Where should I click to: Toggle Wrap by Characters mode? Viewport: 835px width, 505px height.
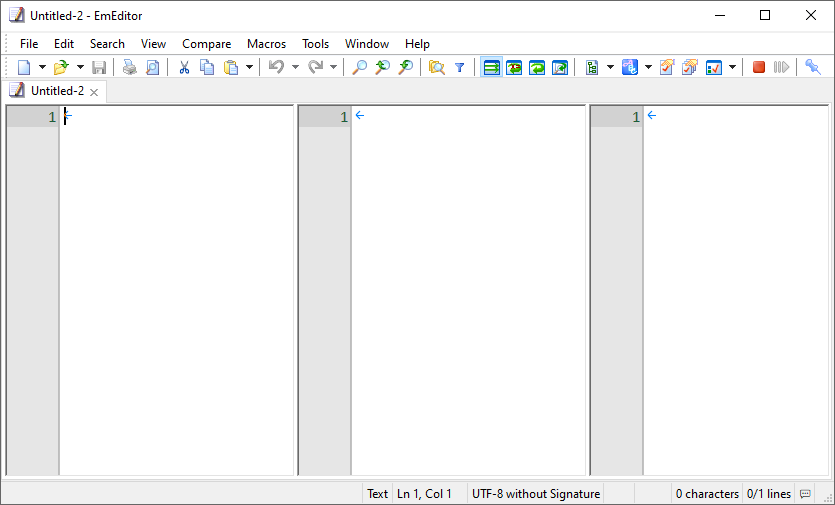(x=514, y=68)
